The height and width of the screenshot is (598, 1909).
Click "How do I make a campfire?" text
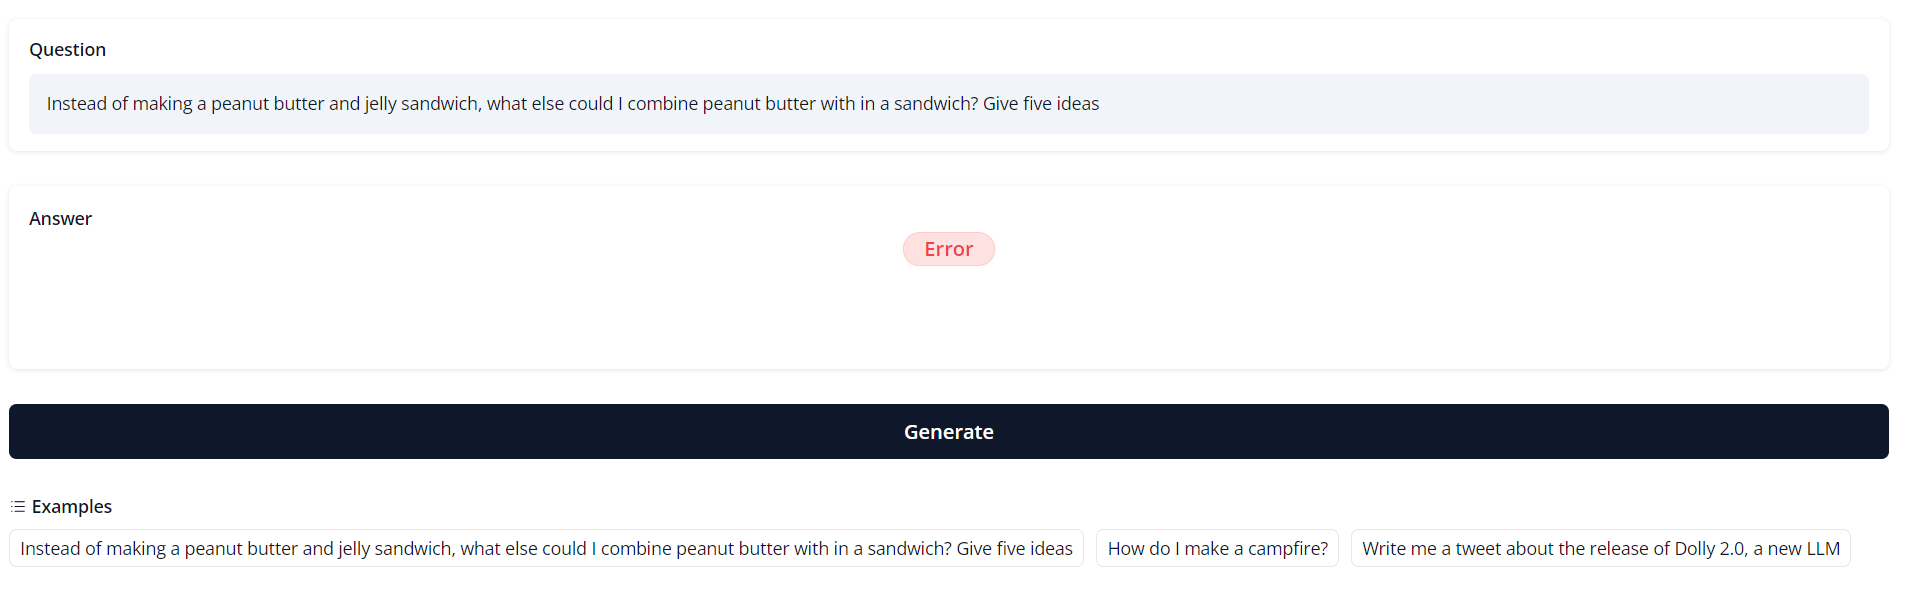(x=1217, y=548)
